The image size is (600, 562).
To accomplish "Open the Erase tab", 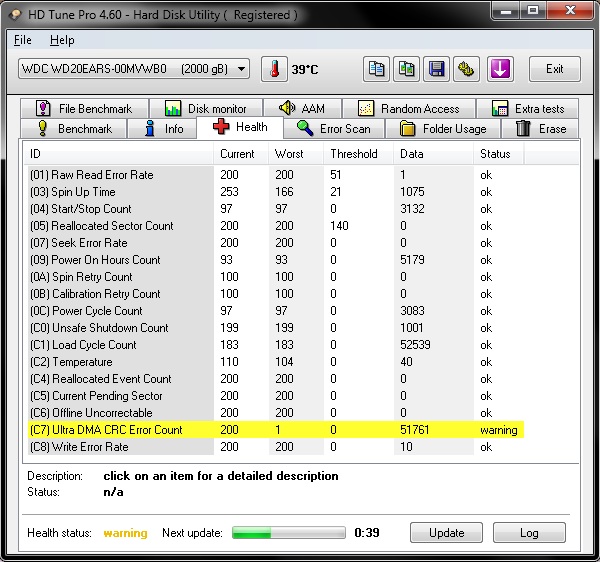I will (x=540, y=129).
